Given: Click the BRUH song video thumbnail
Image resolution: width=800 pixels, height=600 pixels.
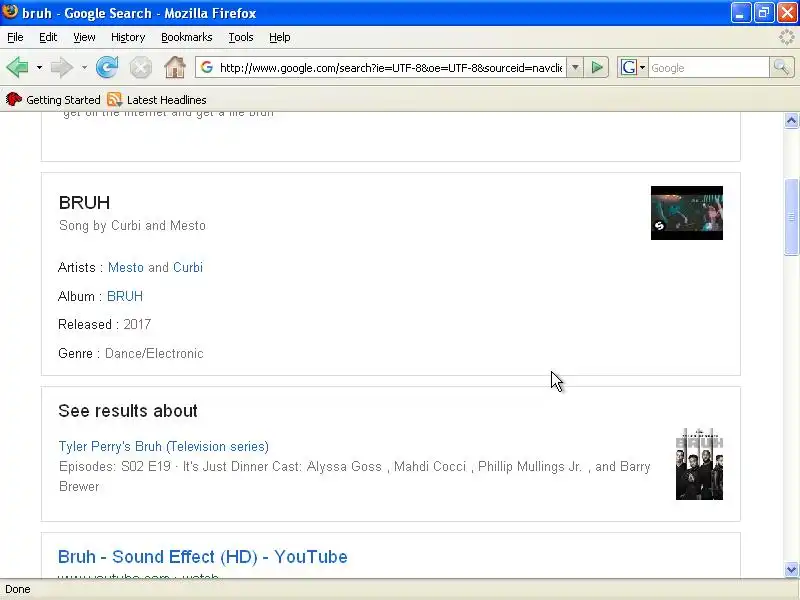Looking at the screenshot, I should pos(687,213).
